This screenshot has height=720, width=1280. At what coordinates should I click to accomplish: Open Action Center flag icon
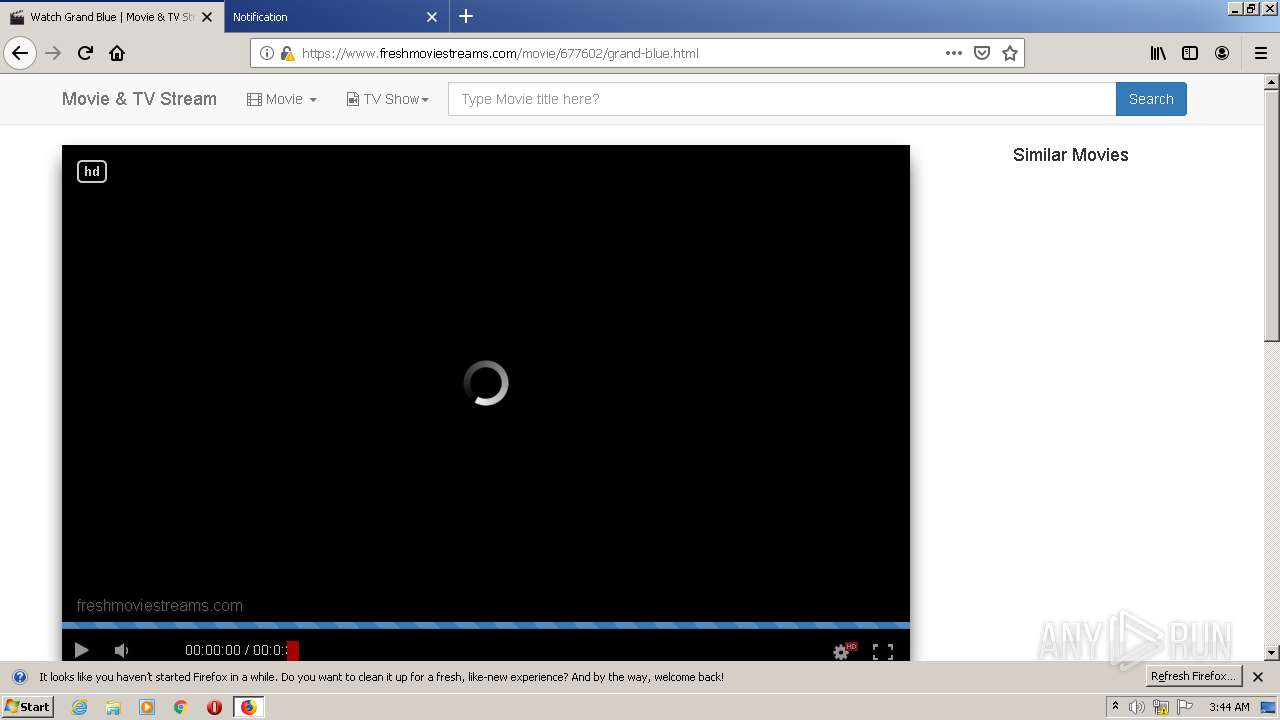pos(1185,707)
